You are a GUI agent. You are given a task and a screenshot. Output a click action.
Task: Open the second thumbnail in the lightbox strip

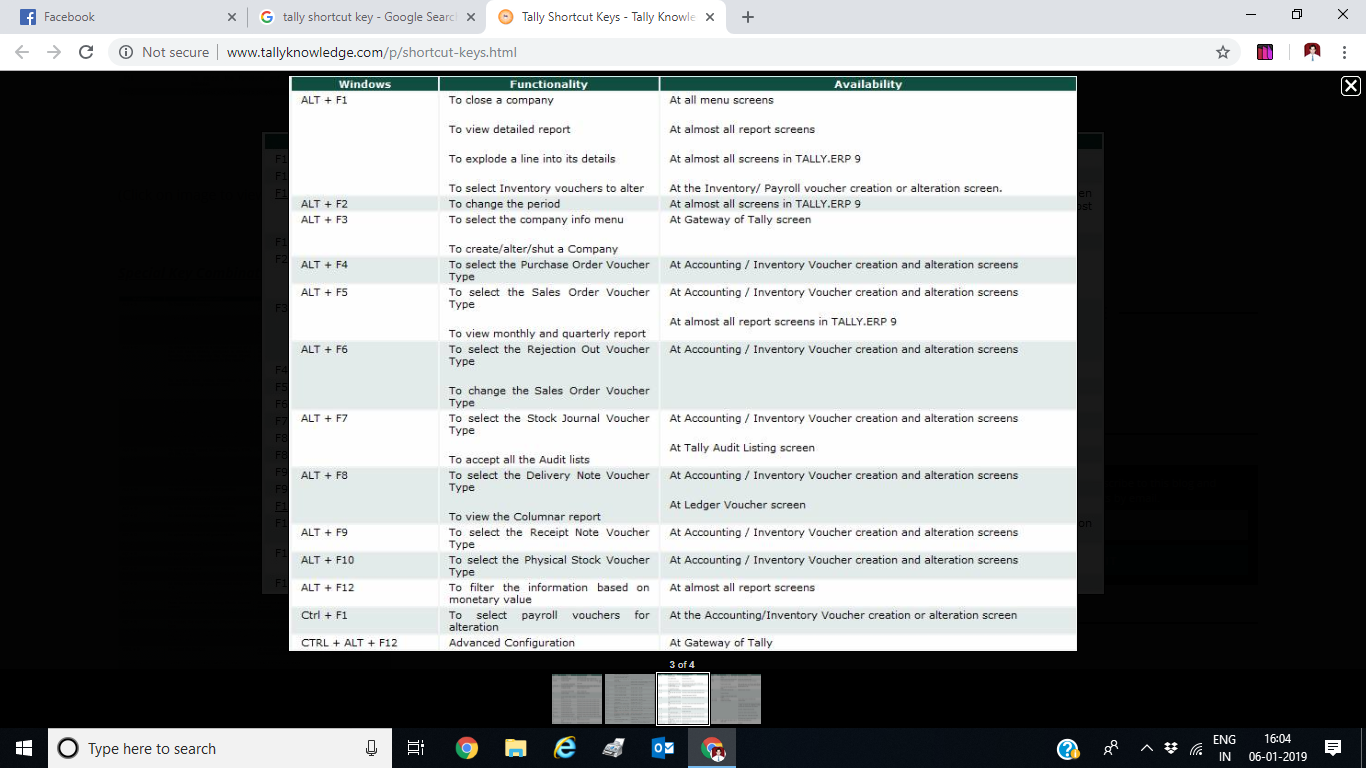pyautogui.click(x=630, y=699)
